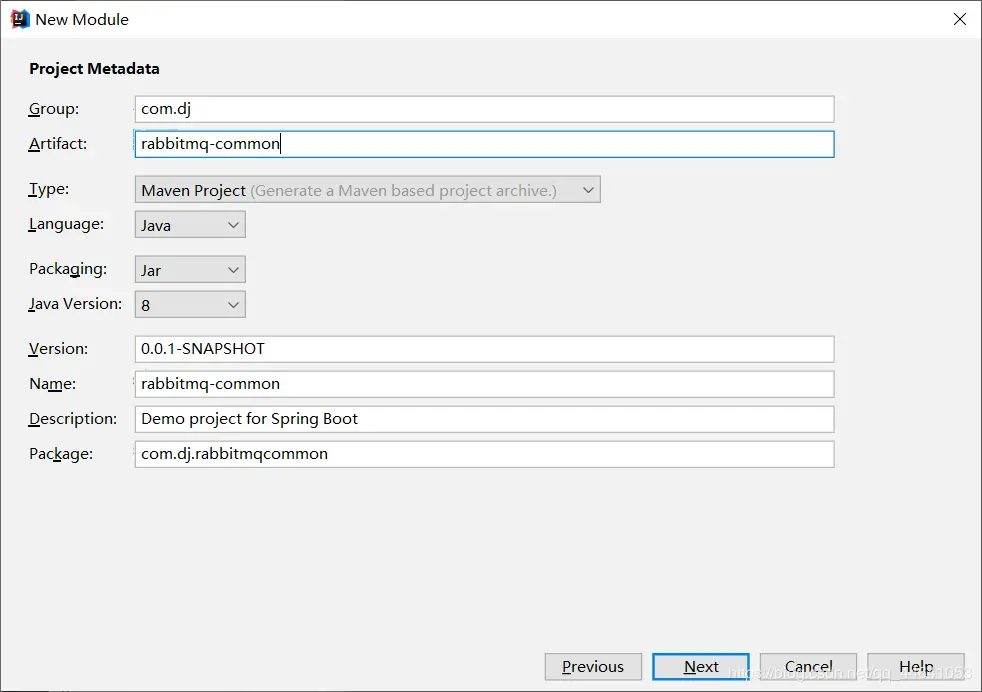Click the Description field for Spring Boot demo
This screenshot has height=692, width=982.
pos(484,419)
